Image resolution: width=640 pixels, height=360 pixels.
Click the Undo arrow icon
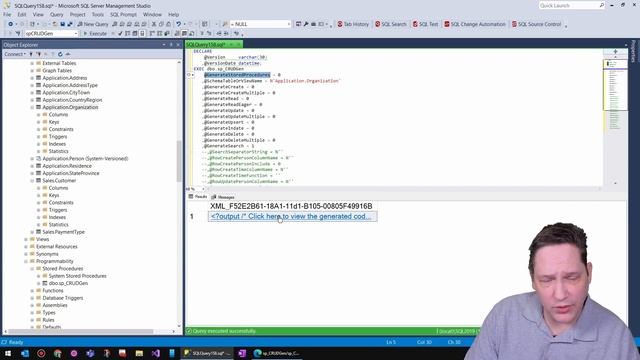(x=178, y=24)
